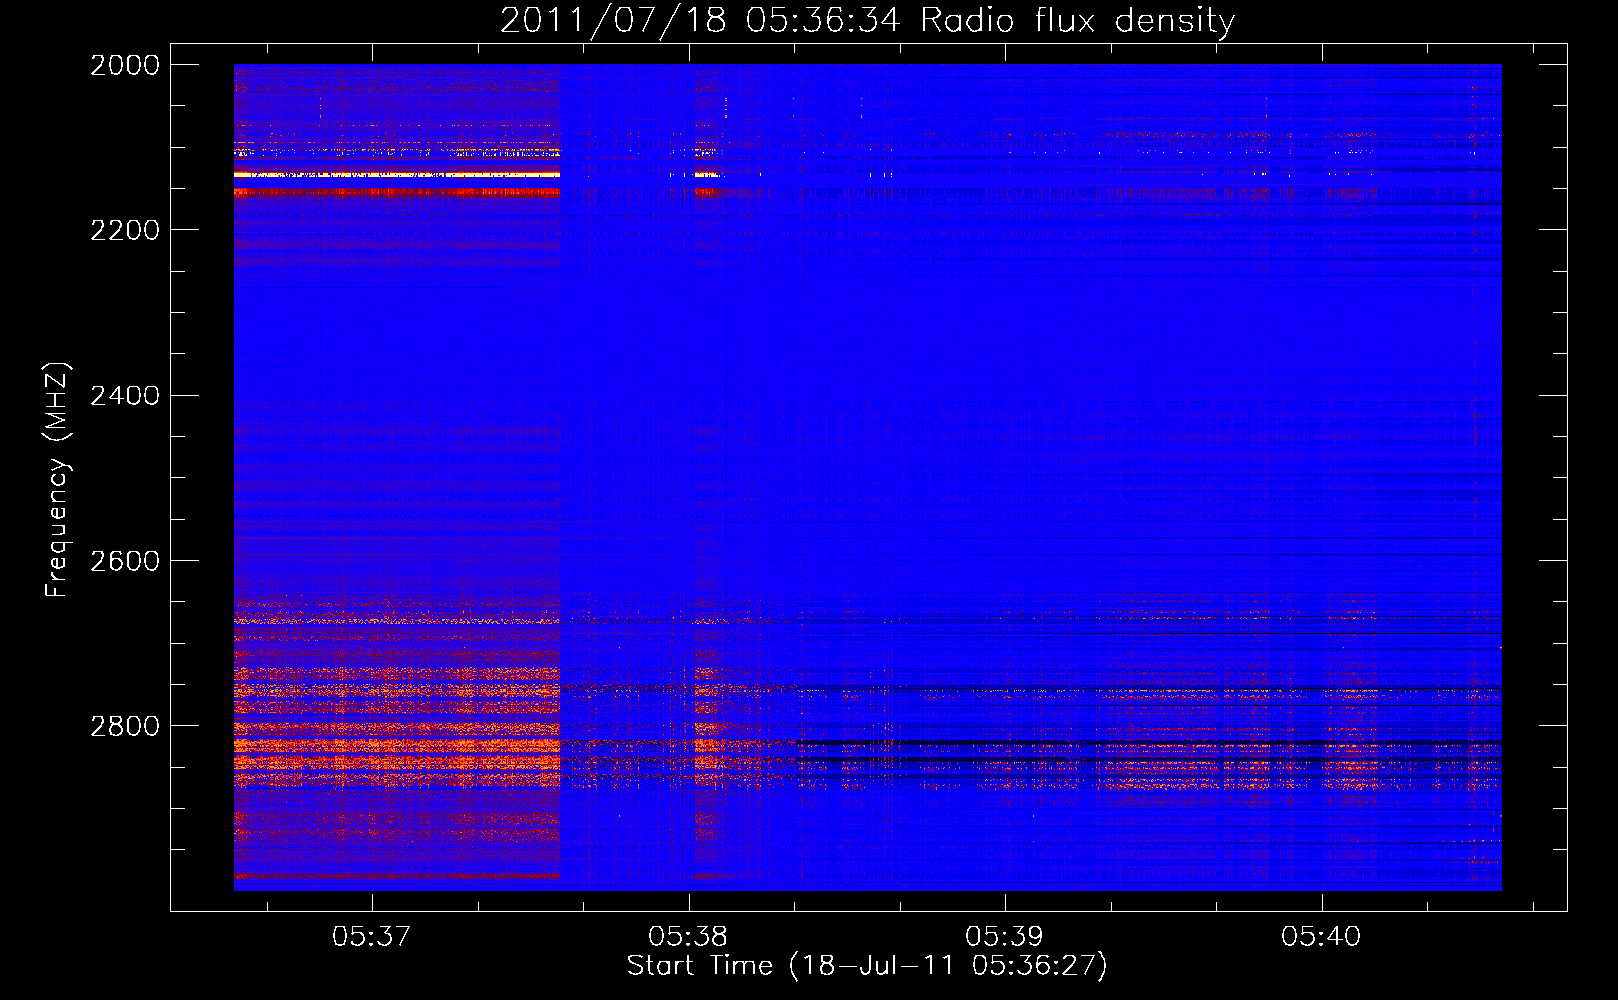The height and width of the screenshot is (1000, 1618).
Task: Click the 05:37 time tick label
Action: [x=372, y=937]
